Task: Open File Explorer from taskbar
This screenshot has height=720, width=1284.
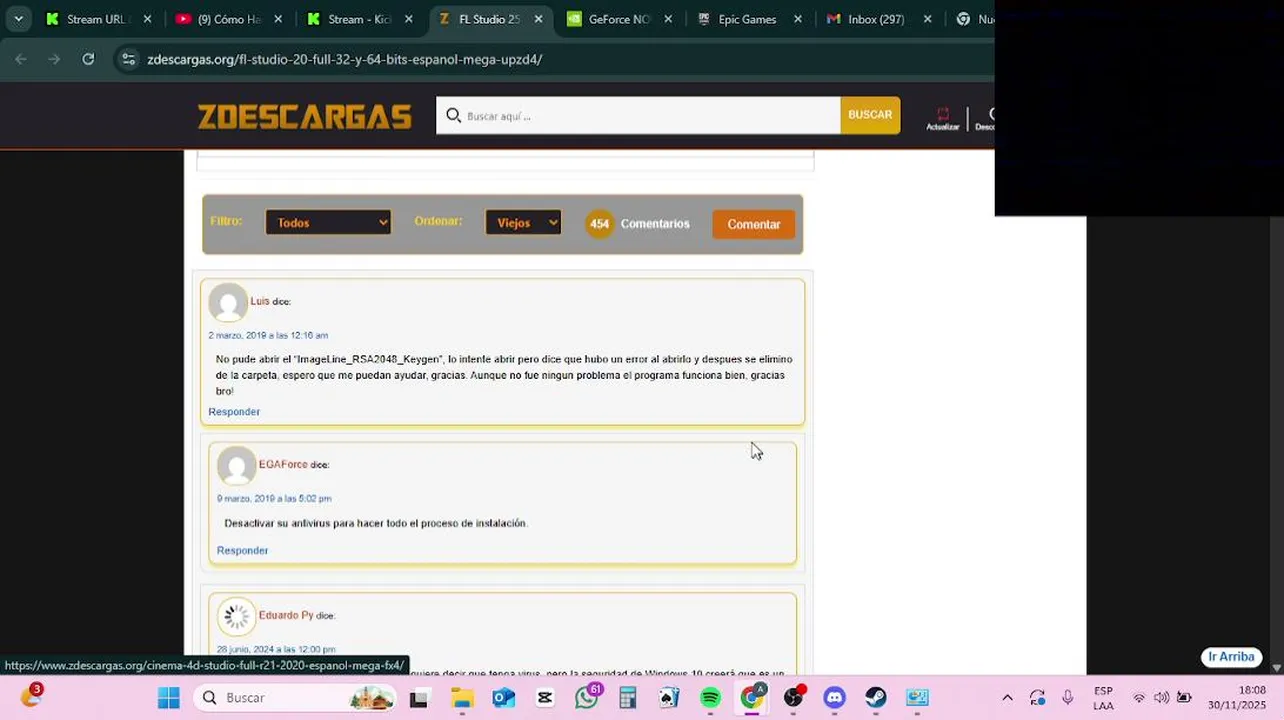Action: pos(462,698)
